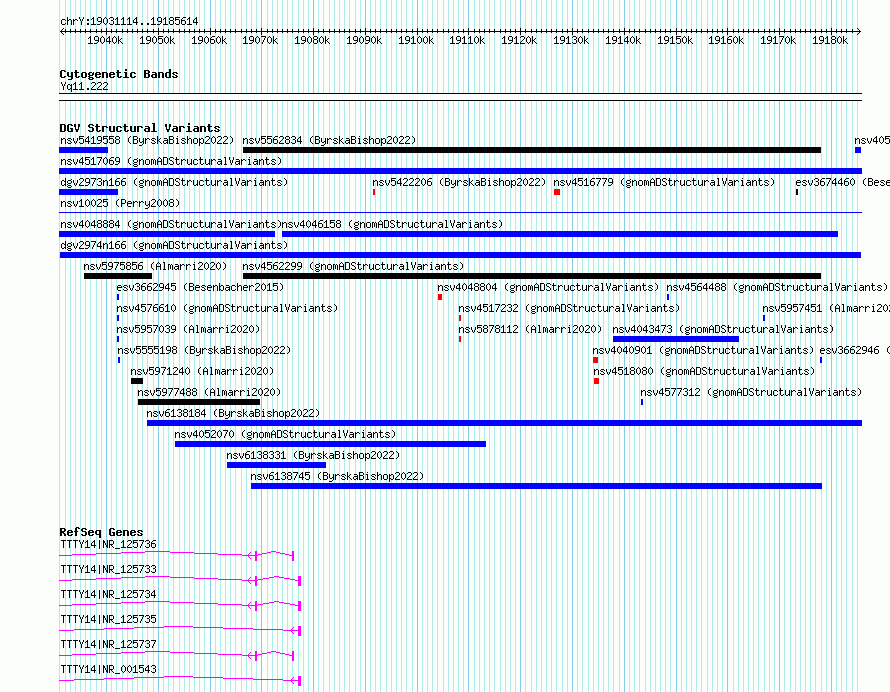Click TTTY14|NR_125733 transcript label

pyautogui.click(x=108, y=569)
